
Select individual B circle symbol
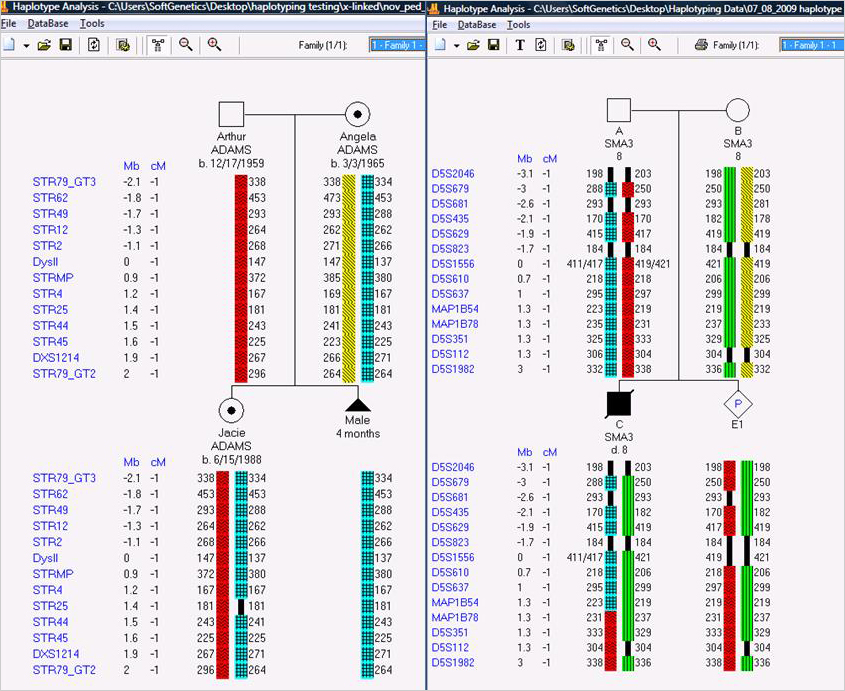point(738,110)
